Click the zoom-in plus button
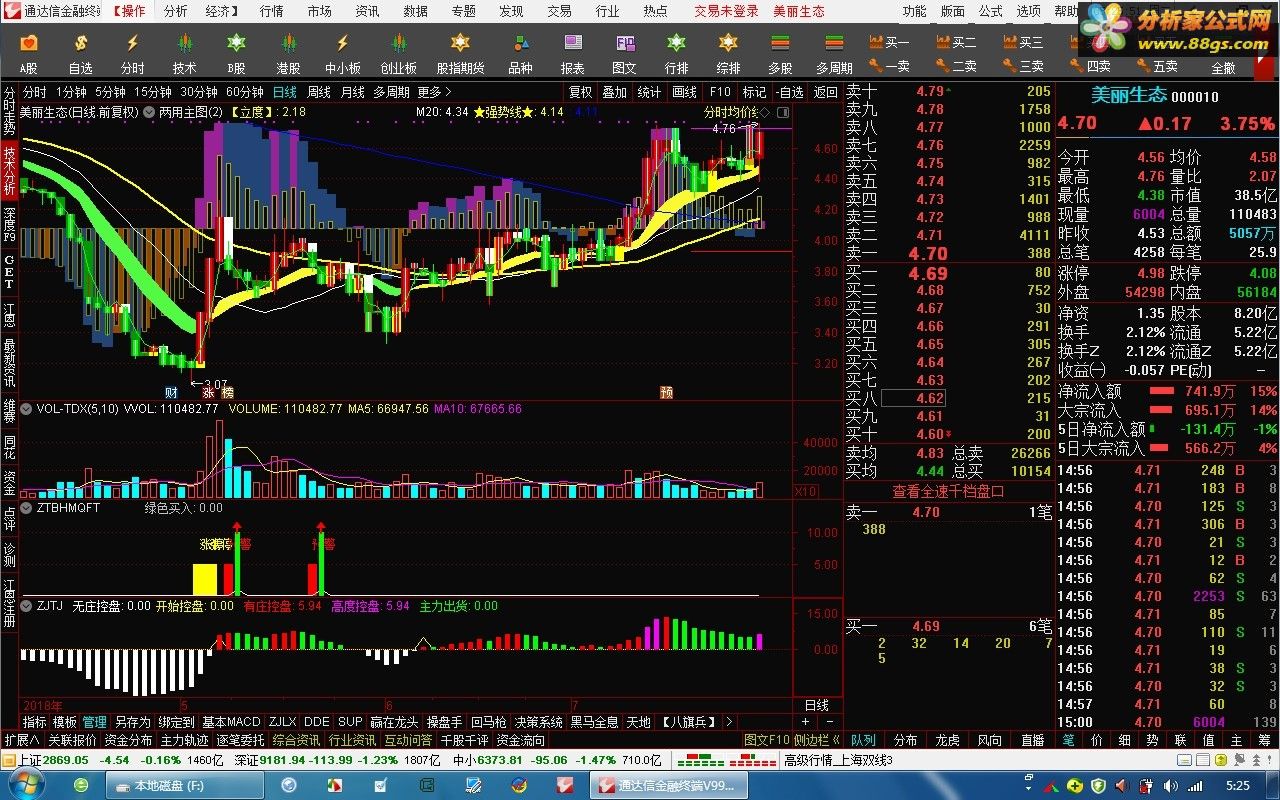 [806, 721]
